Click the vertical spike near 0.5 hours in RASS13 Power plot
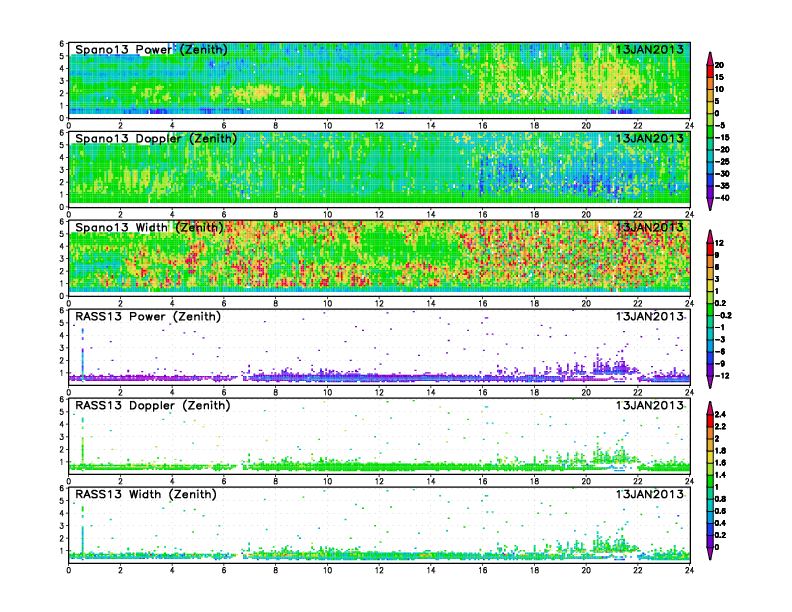The width and height of the screenshot is (792, 612). click(82, 353)
